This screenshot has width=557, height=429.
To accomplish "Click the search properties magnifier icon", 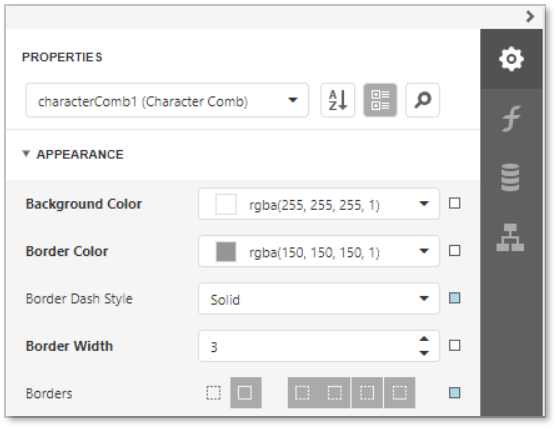I will coord(423,100).
